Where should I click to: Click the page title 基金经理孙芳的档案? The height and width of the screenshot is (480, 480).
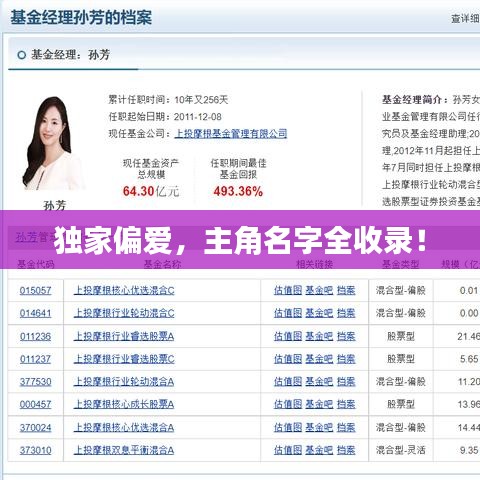click(81, 18)
